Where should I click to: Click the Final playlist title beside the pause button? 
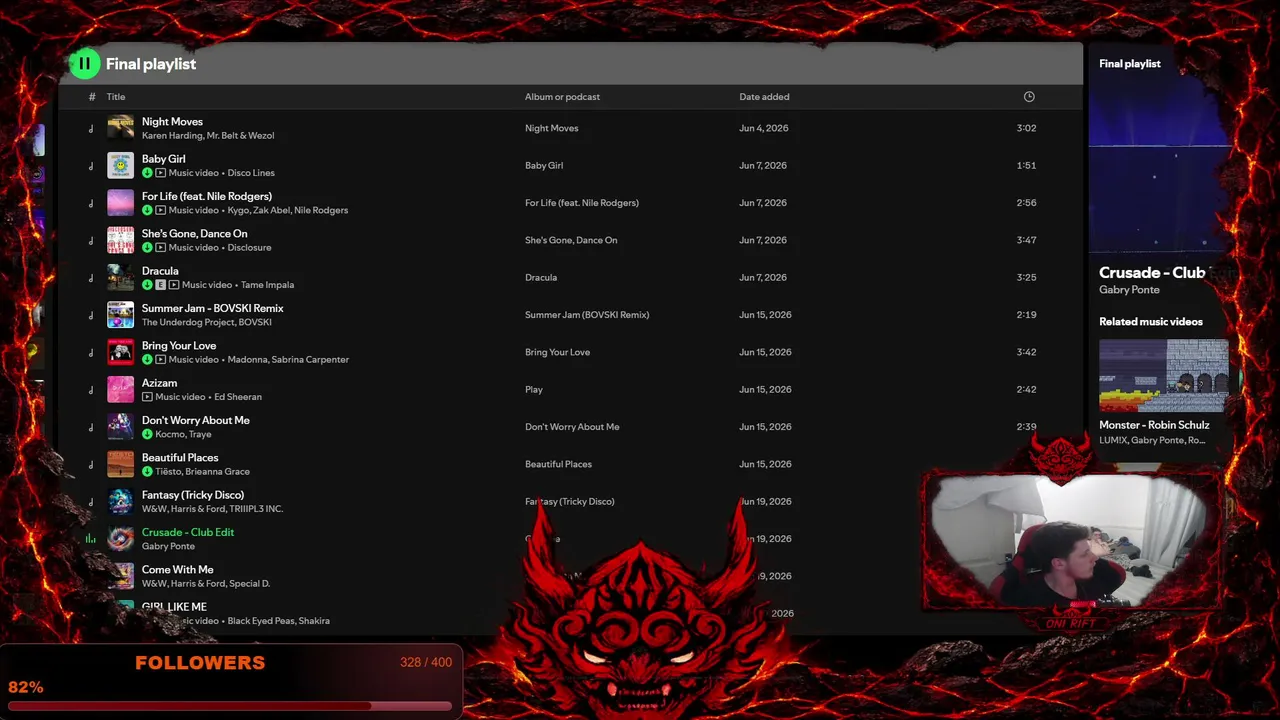151,64
